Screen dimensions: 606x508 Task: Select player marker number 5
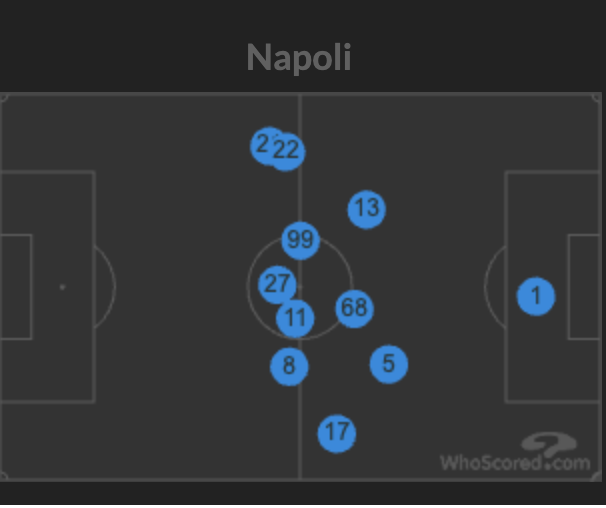coord(389,364)
